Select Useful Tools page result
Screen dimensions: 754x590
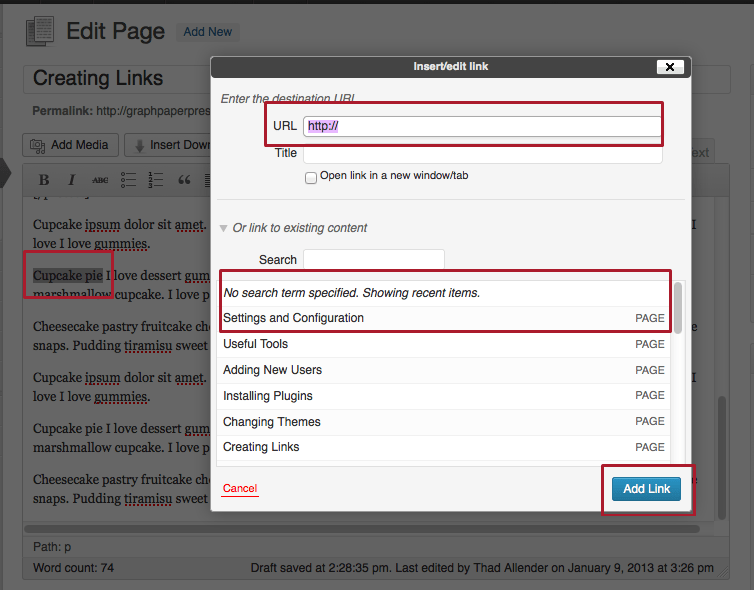pyautogui.click(x=444, y=344)
